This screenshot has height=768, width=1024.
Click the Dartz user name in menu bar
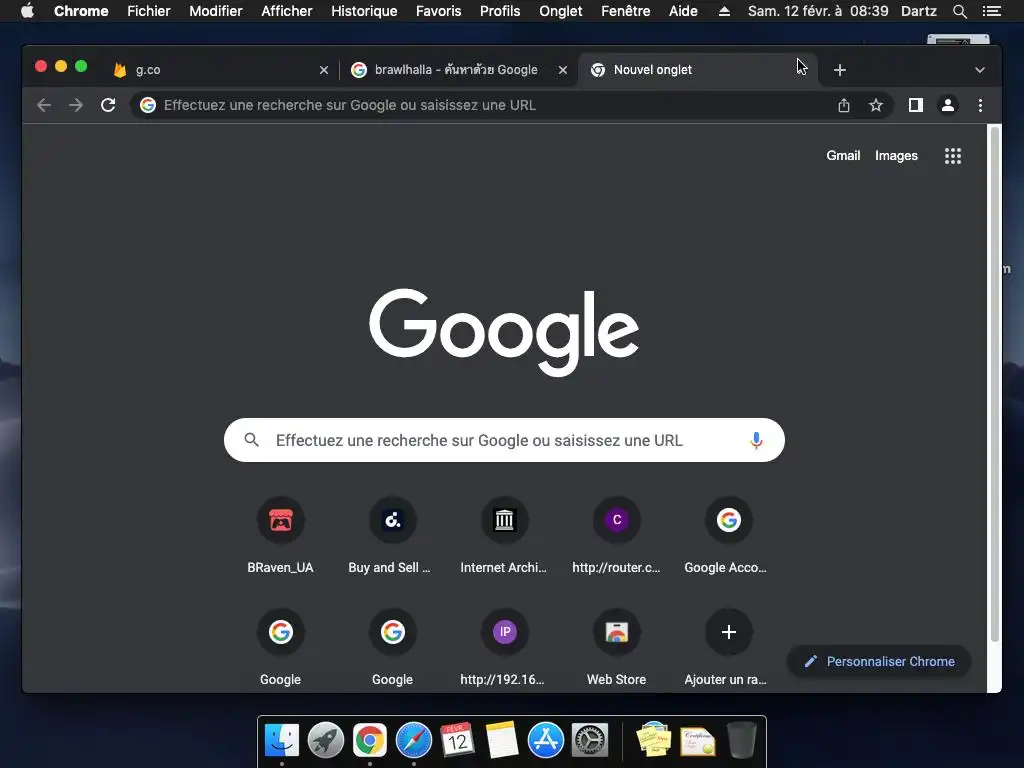pos(918,11)
